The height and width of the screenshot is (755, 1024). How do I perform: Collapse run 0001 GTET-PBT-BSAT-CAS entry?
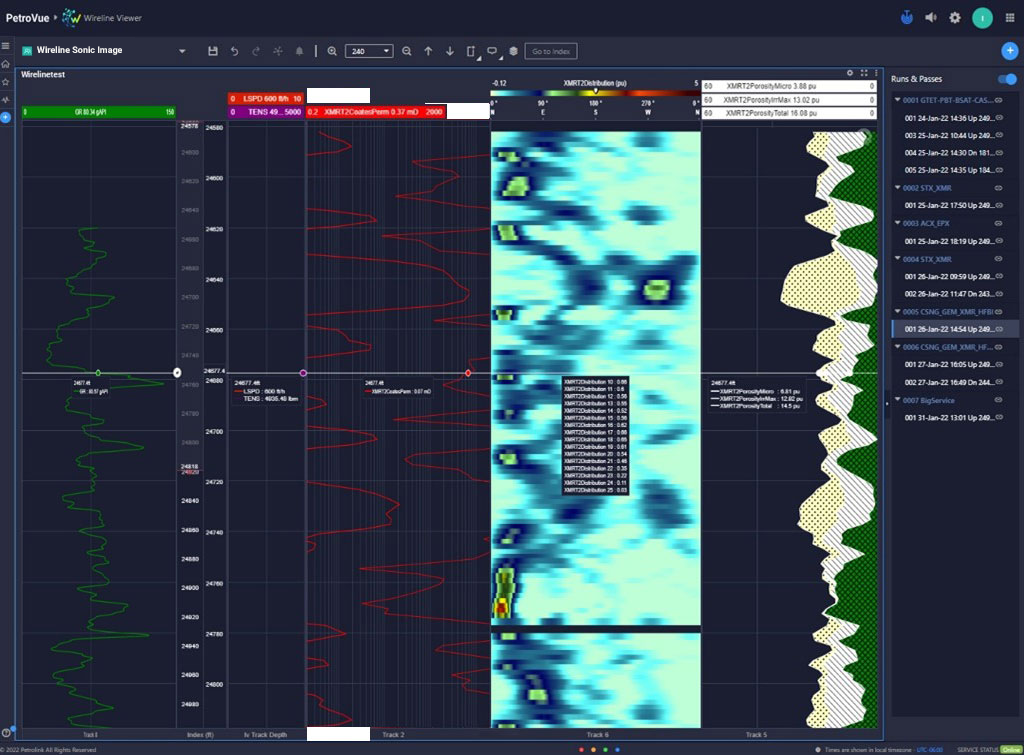coord(896,99)
